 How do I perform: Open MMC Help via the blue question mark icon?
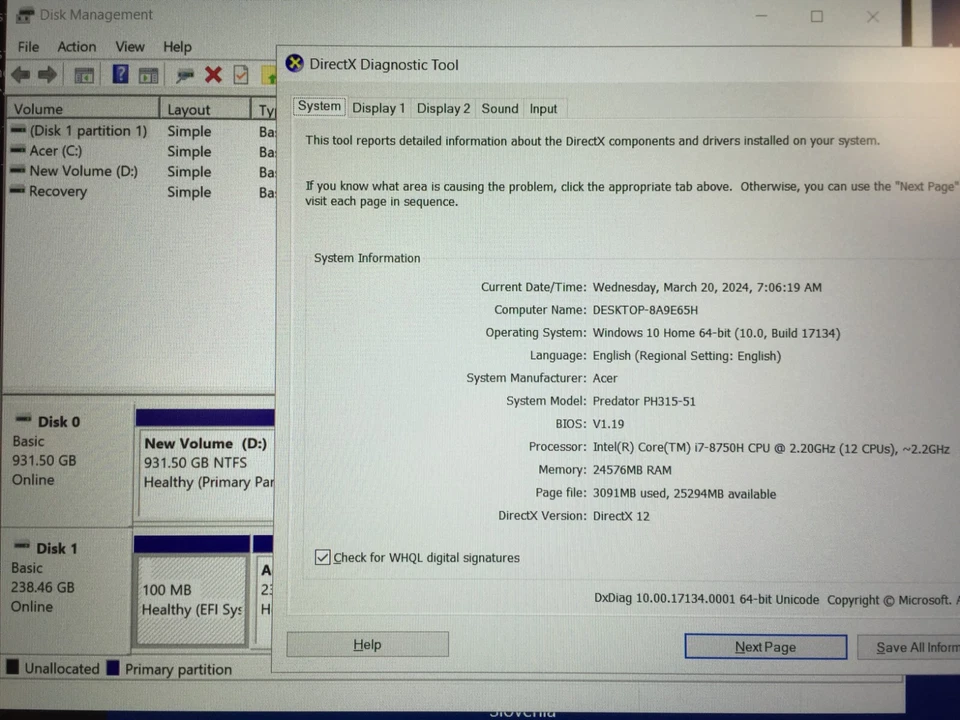coord(119,74)
